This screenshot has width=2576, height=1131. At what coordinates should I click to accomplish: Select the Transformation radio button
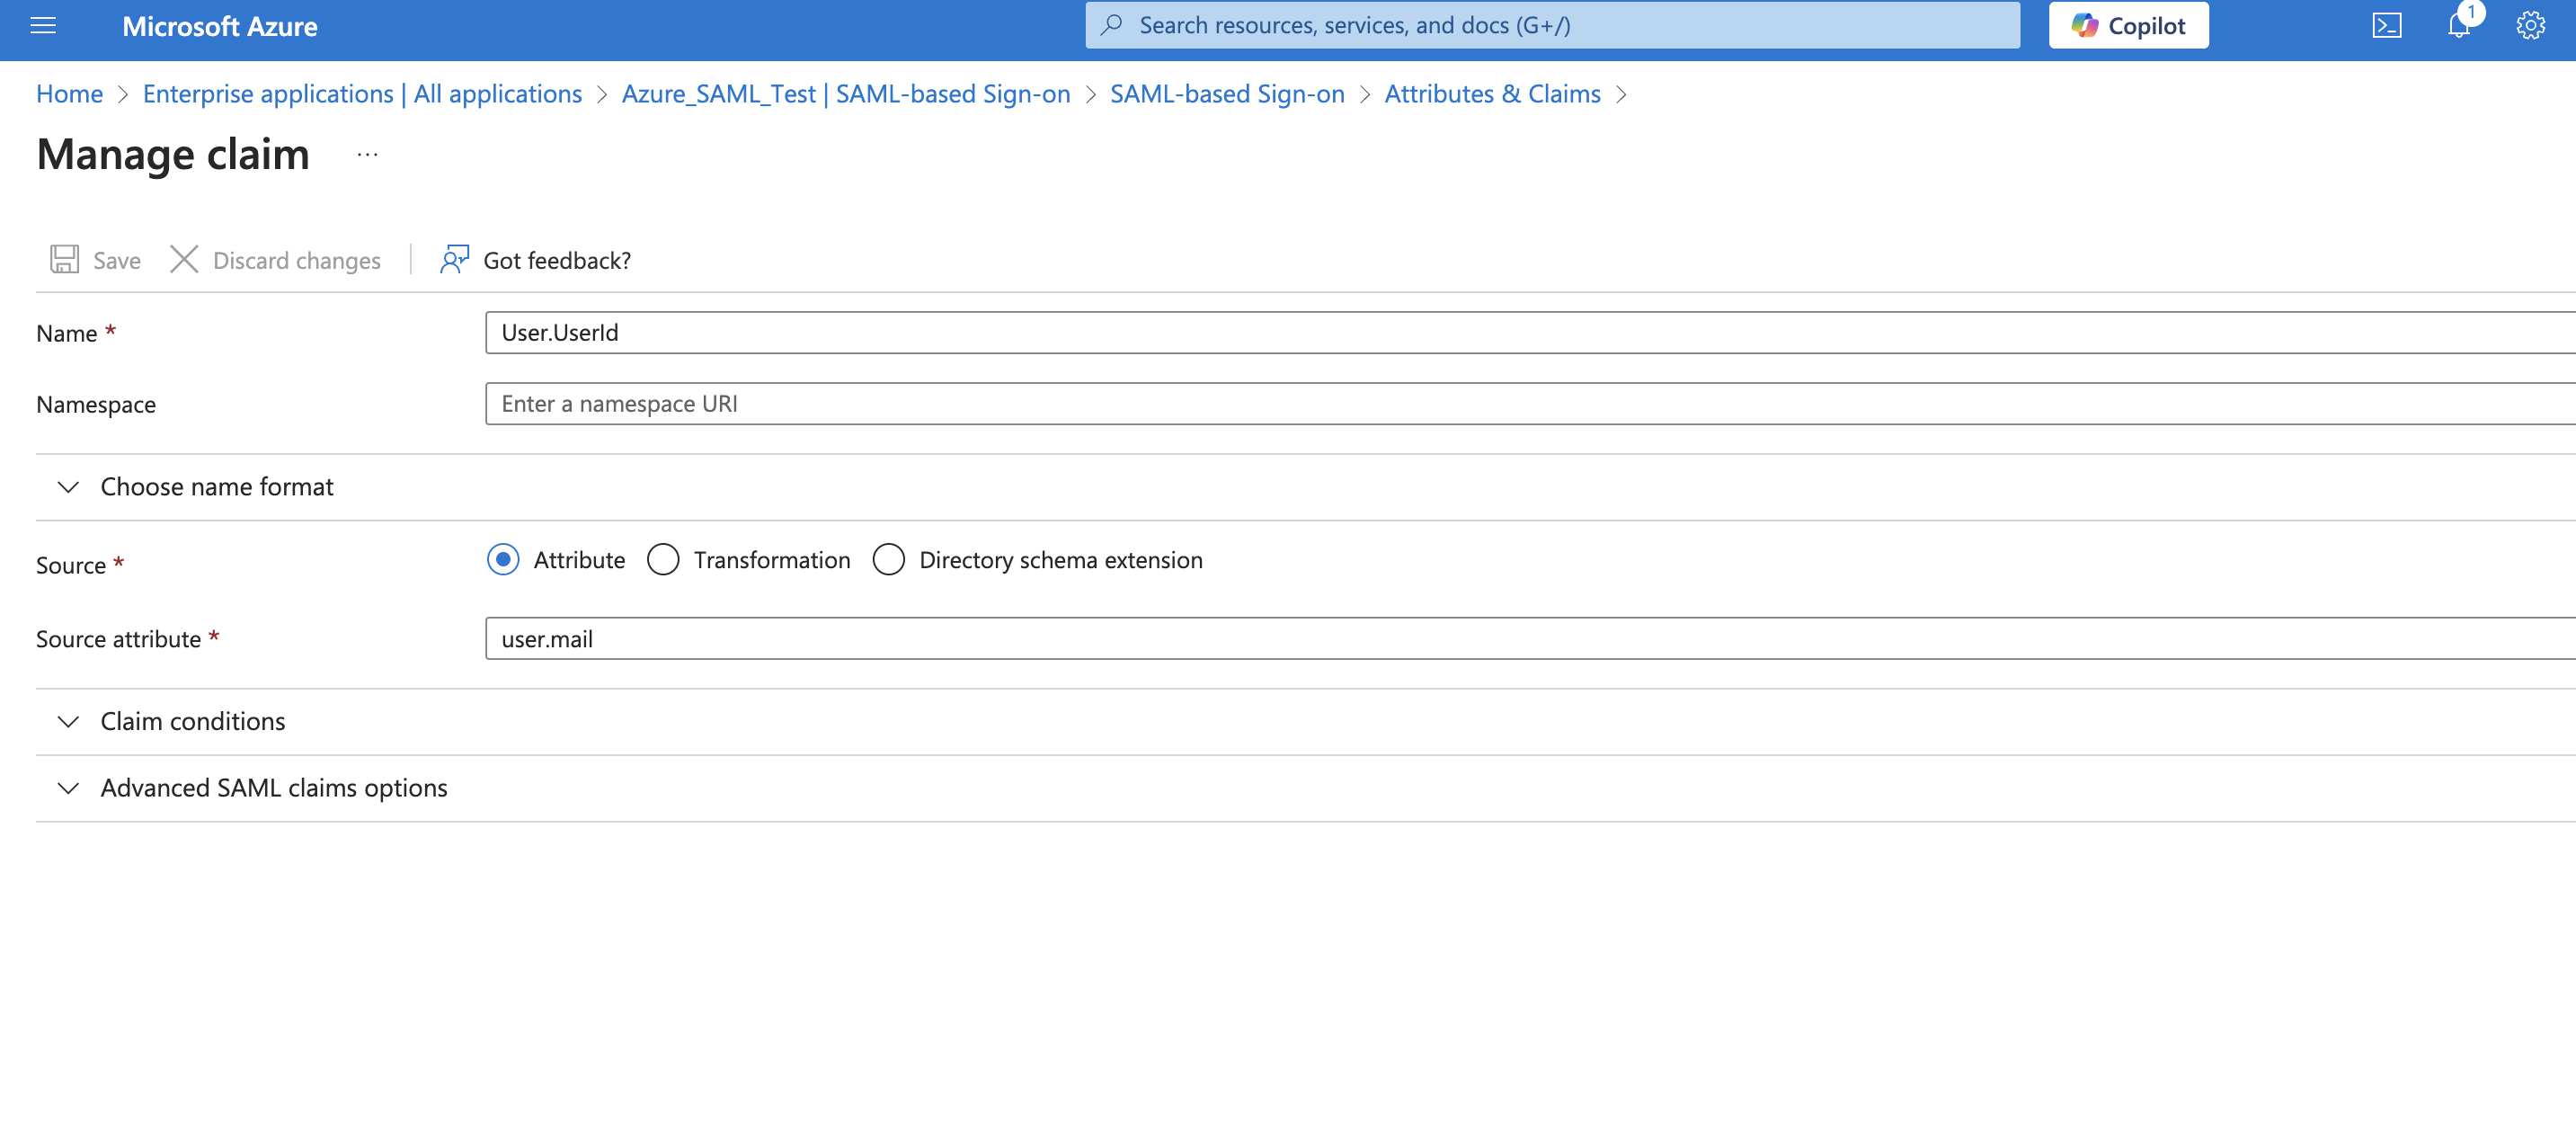click(663, 560)
